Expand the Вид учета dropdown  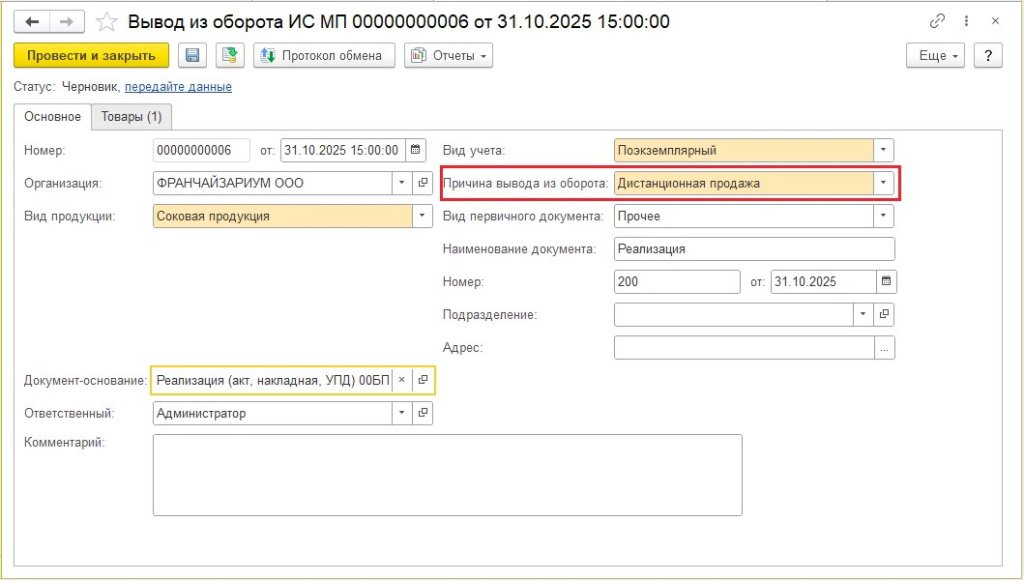[x=883, y=151]
